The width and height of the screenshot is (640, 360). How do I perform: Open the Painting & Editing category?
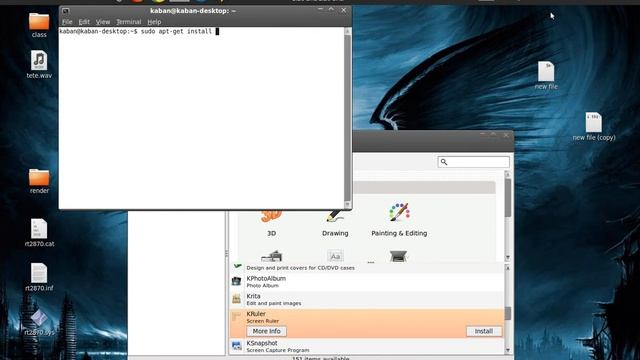click(399, 220)
